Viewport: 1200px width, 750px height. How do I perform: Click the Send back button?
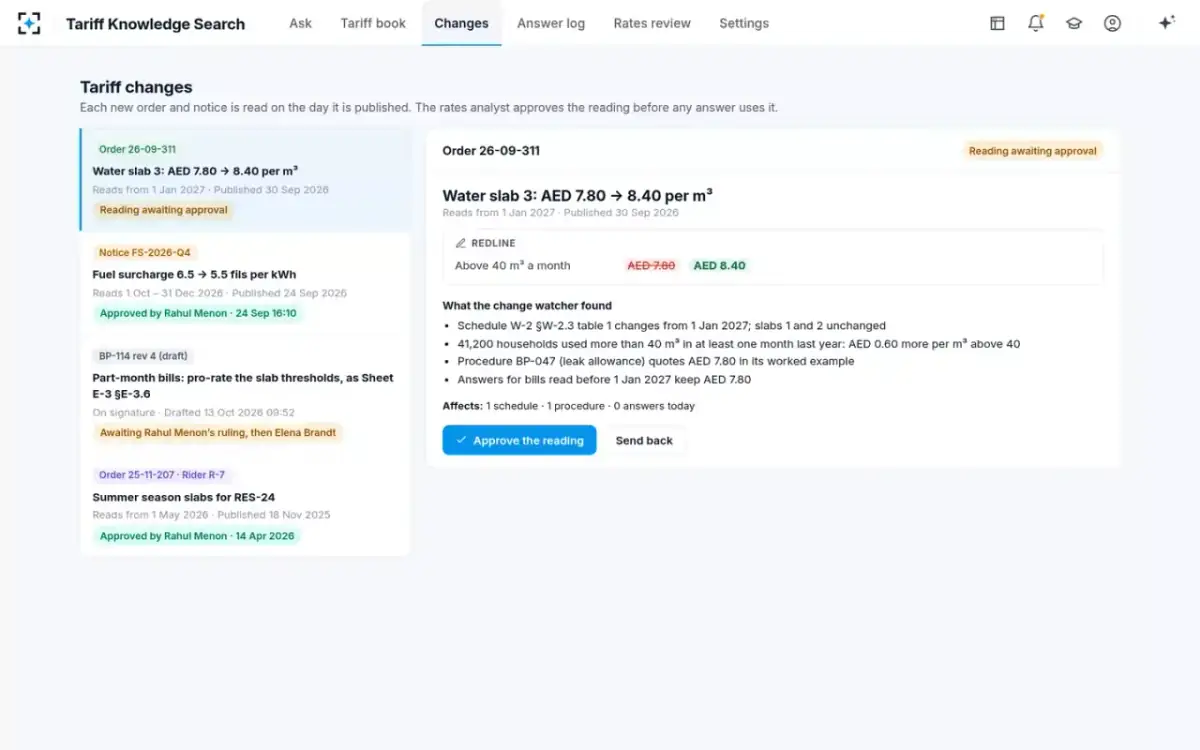click(x=644, y=440)
